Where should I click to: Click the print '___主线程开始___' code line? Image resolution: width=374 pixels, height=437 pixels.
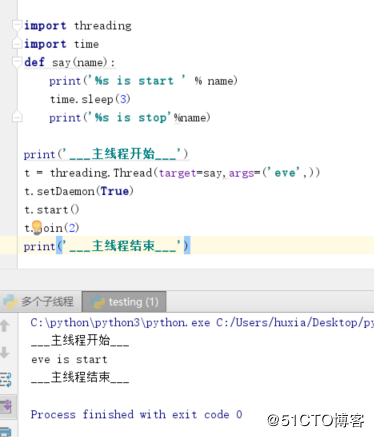106,154
